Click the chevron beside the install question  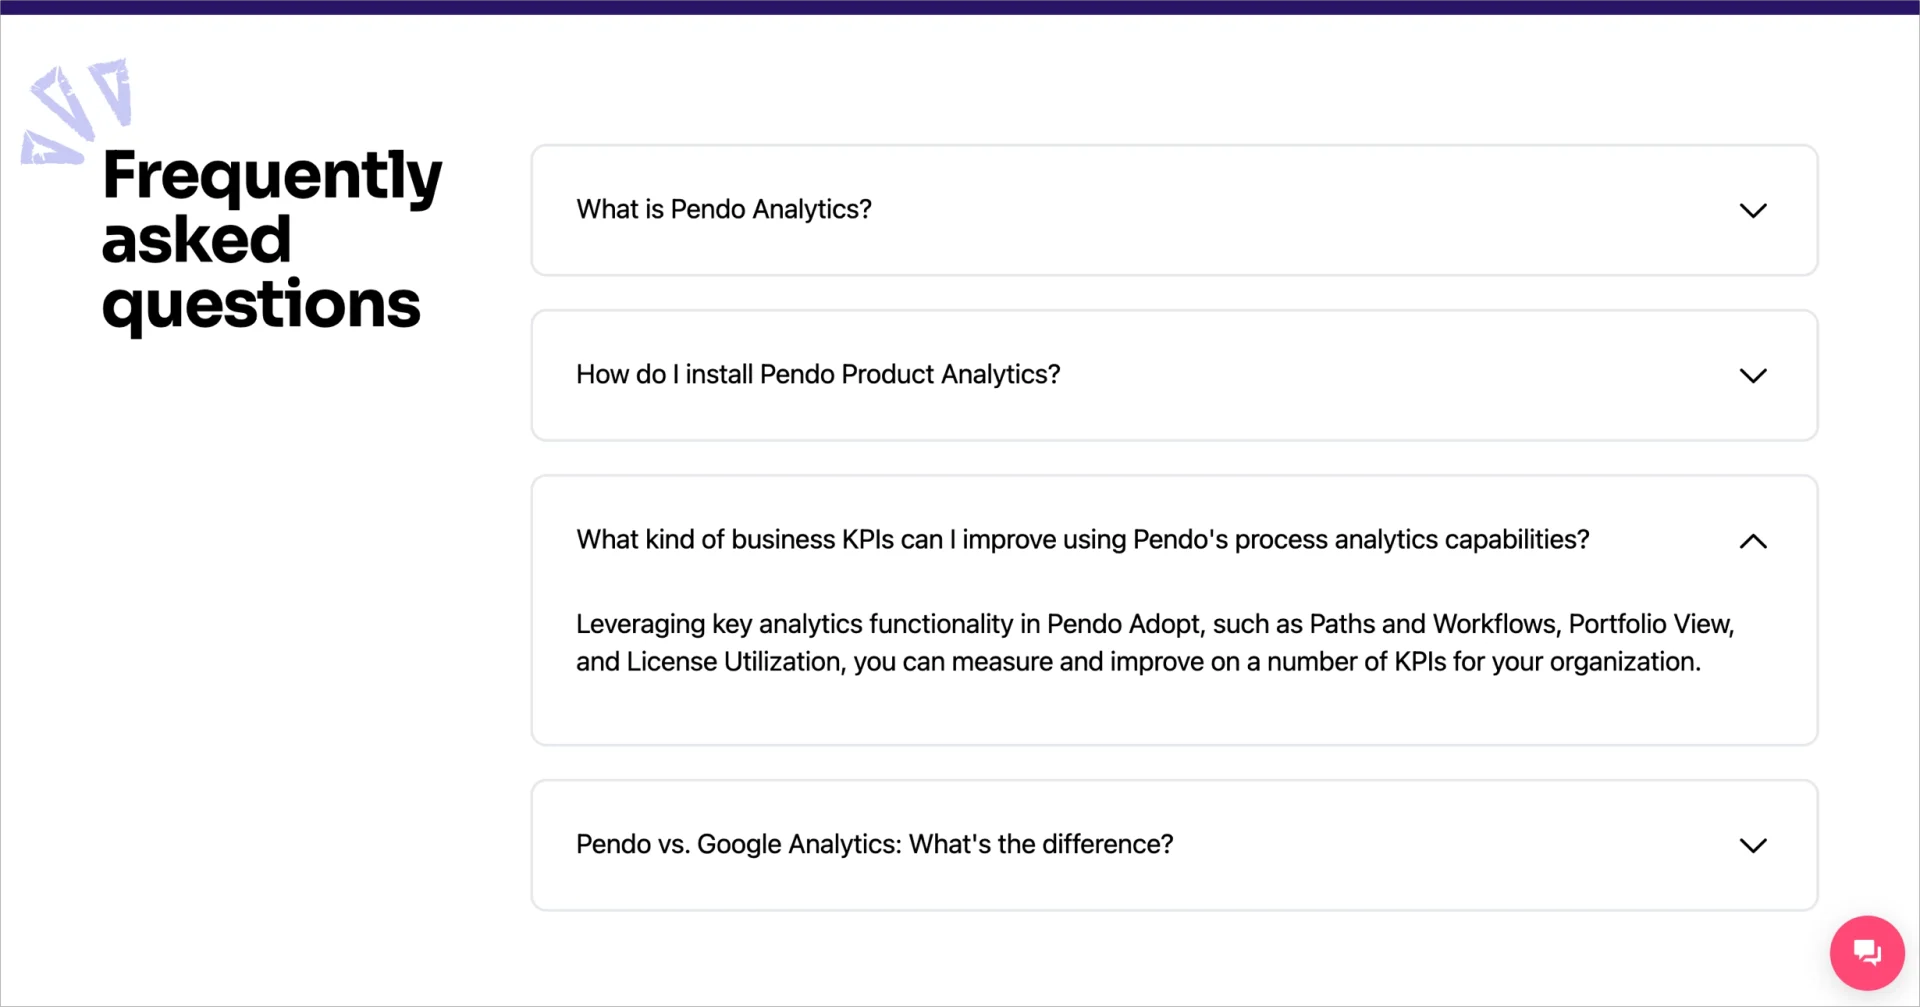tap(1753, 375)
